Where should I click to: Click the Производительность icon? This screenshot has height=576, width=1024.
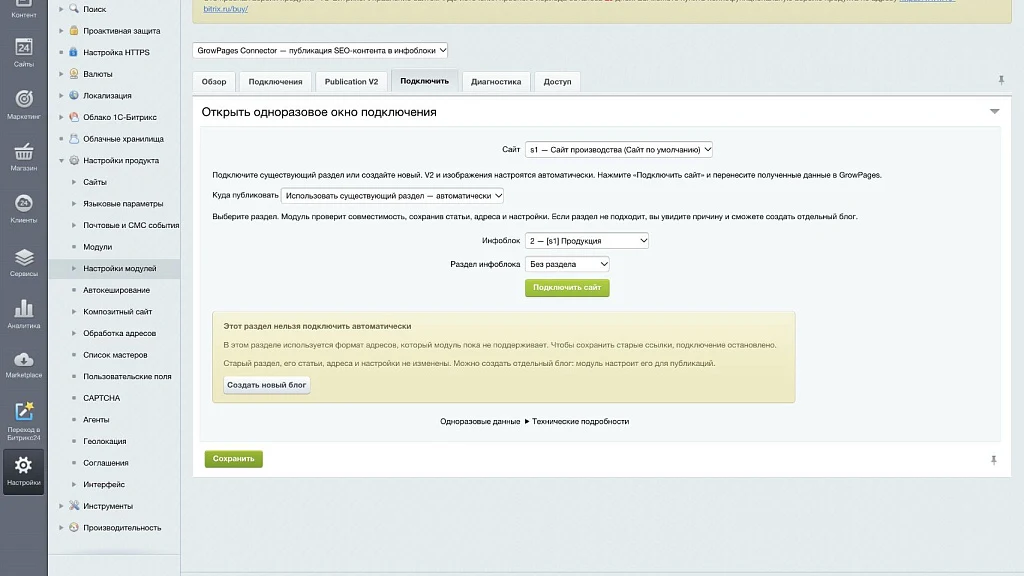pyautogui.click(x=74, y=527)
